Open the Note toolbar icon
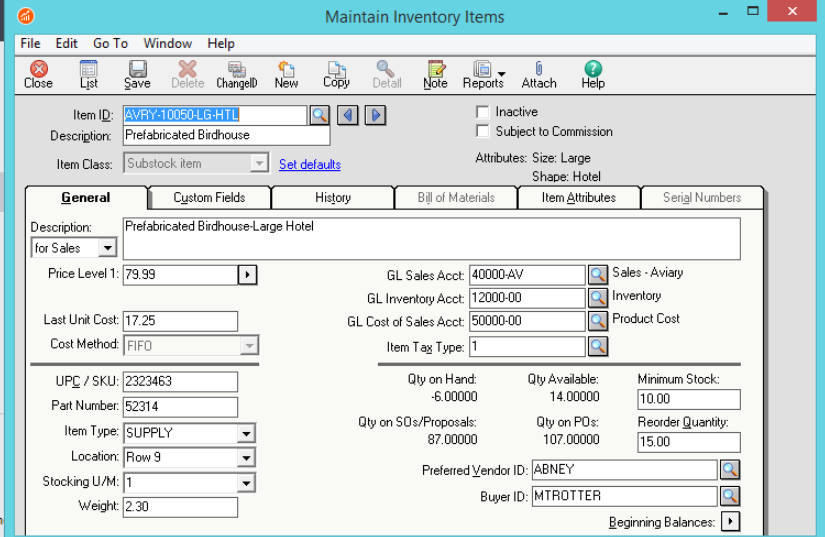Image resolution: width=825 pixels, height=537 pixels. [x=435, y=74]
